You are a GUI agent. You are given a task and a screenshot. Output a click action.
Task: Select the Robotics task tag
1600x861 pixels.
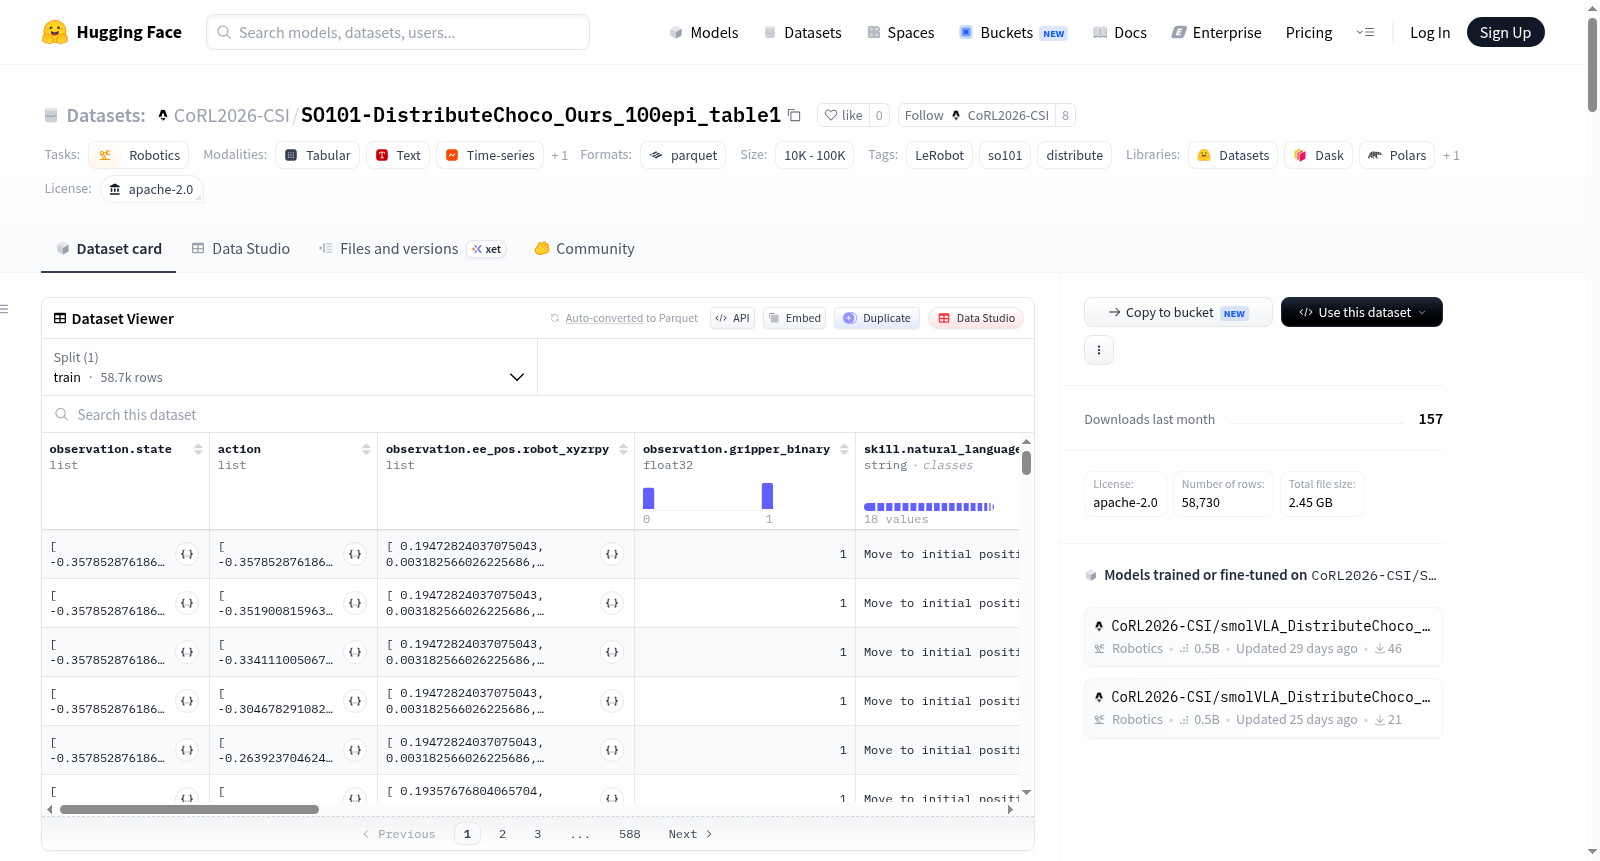tap(139, 155)
